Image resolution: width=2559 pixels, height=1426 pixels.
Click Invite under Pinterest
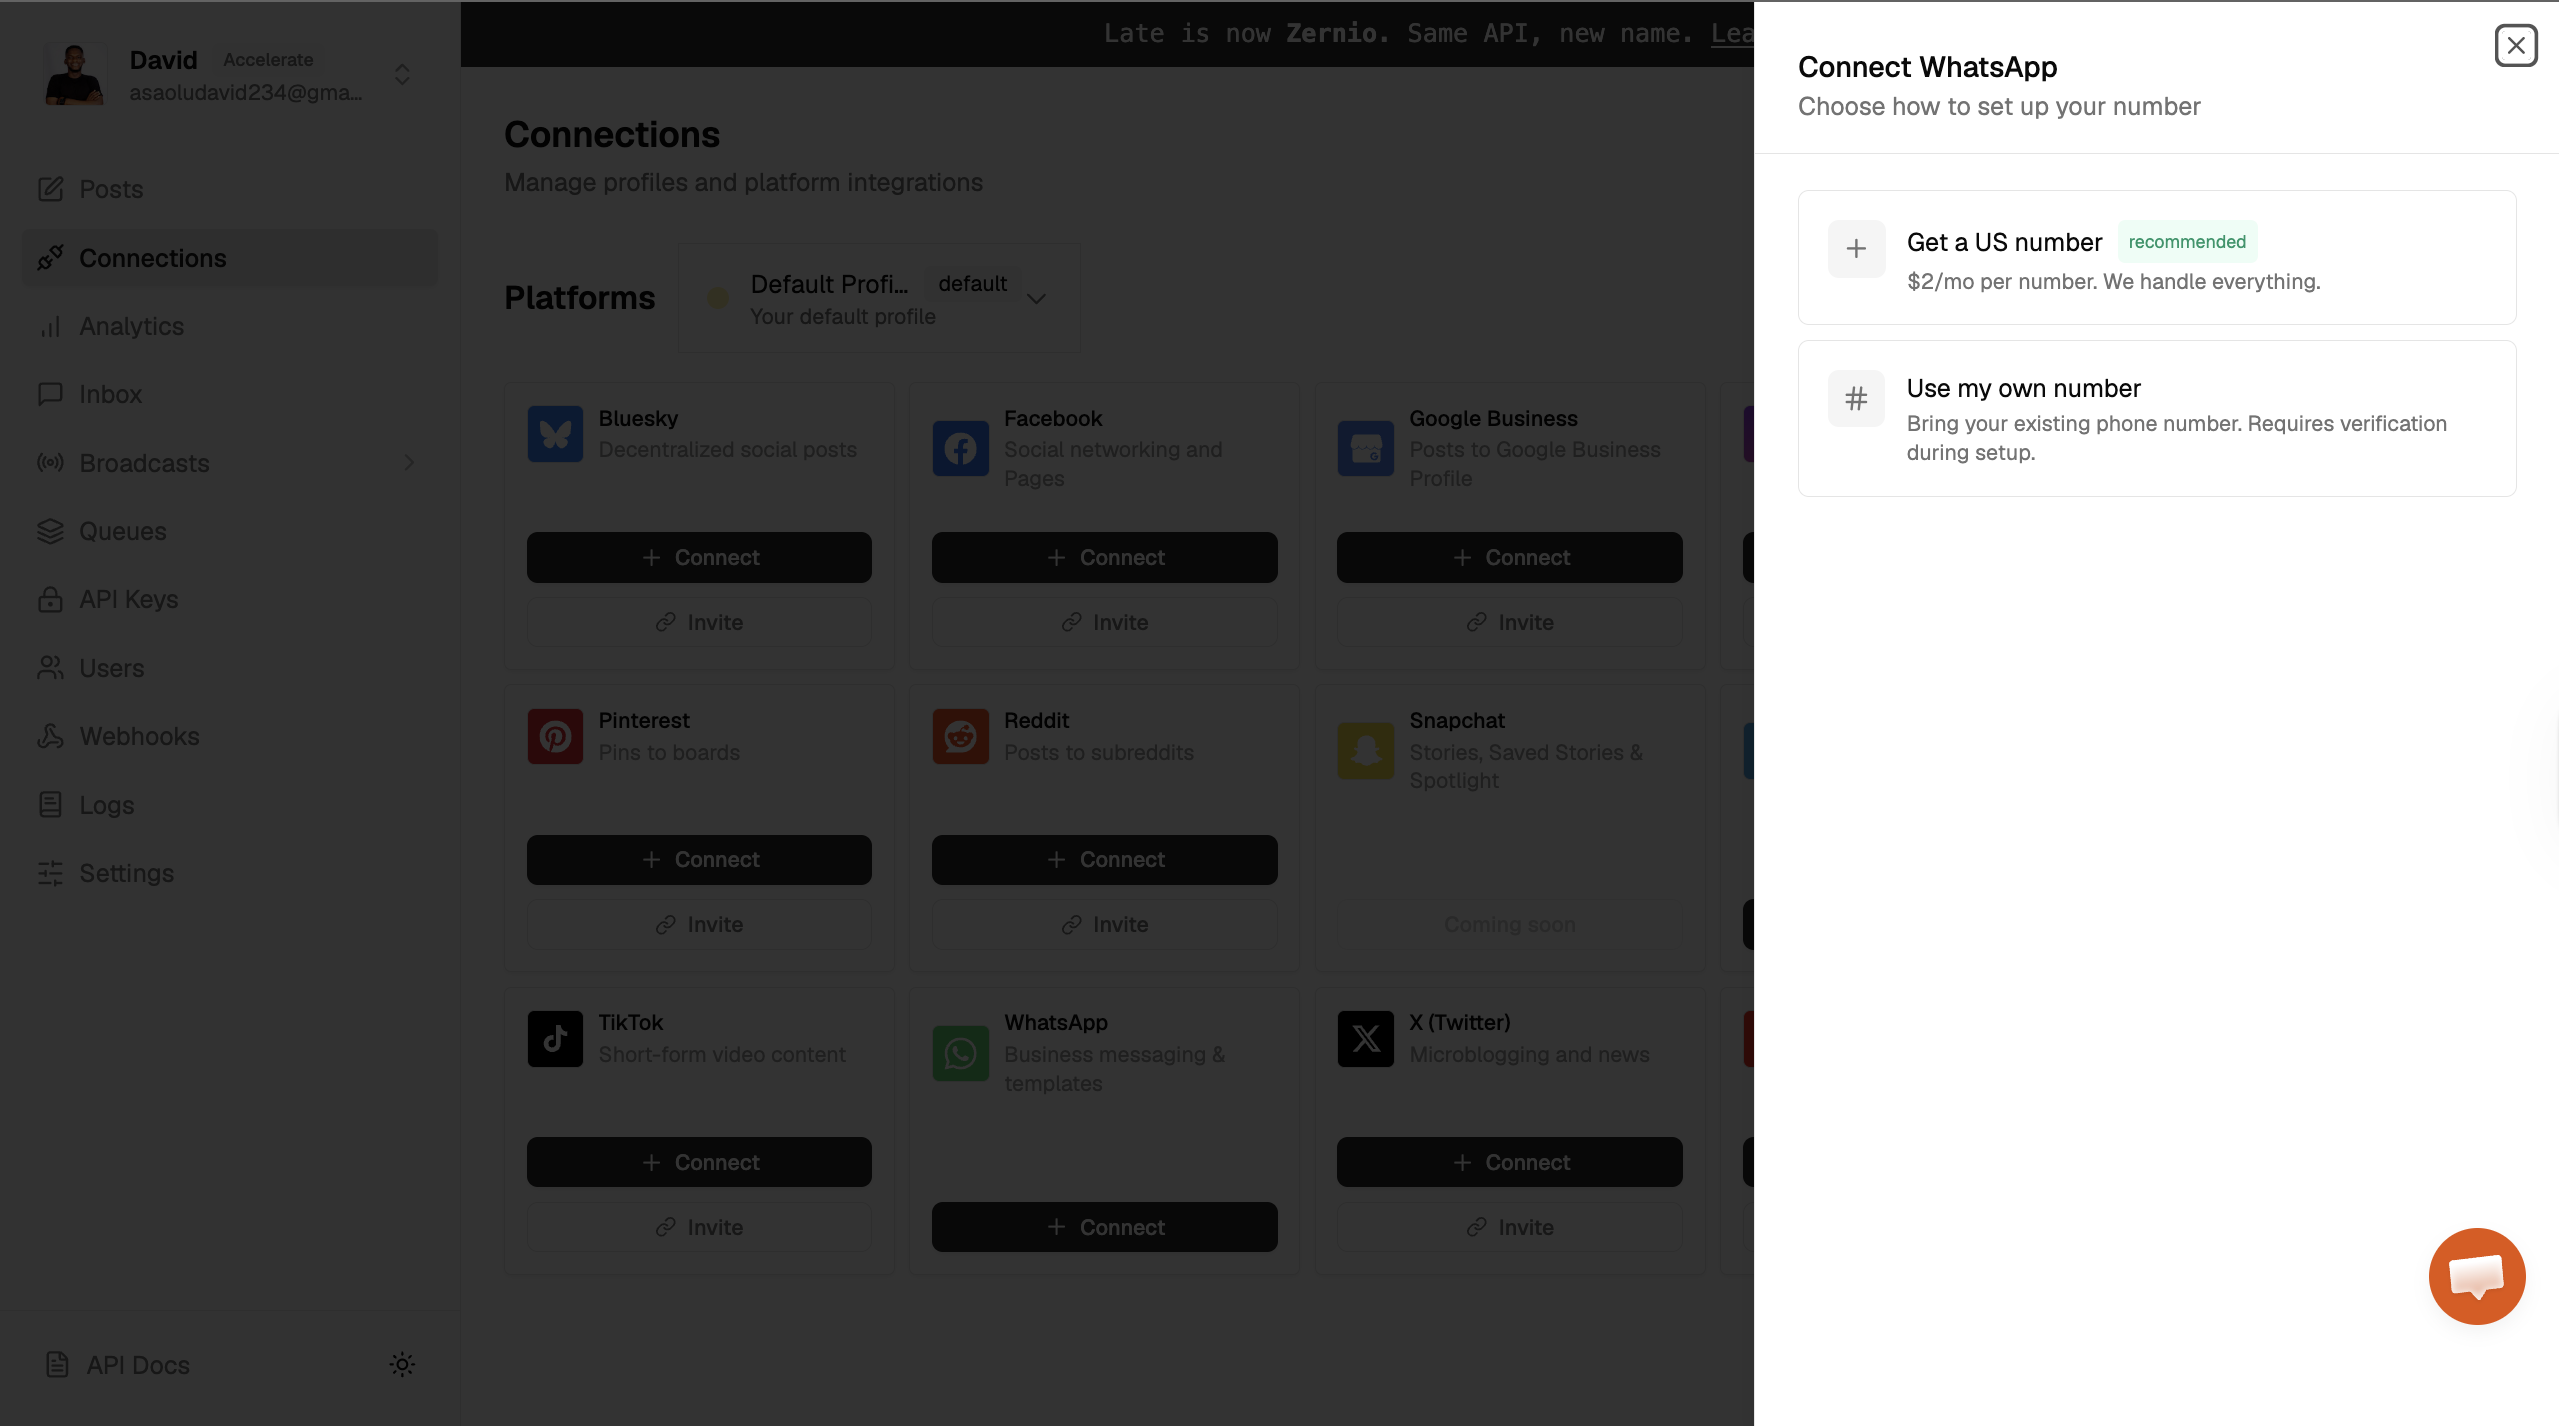[x=698, y=924]
